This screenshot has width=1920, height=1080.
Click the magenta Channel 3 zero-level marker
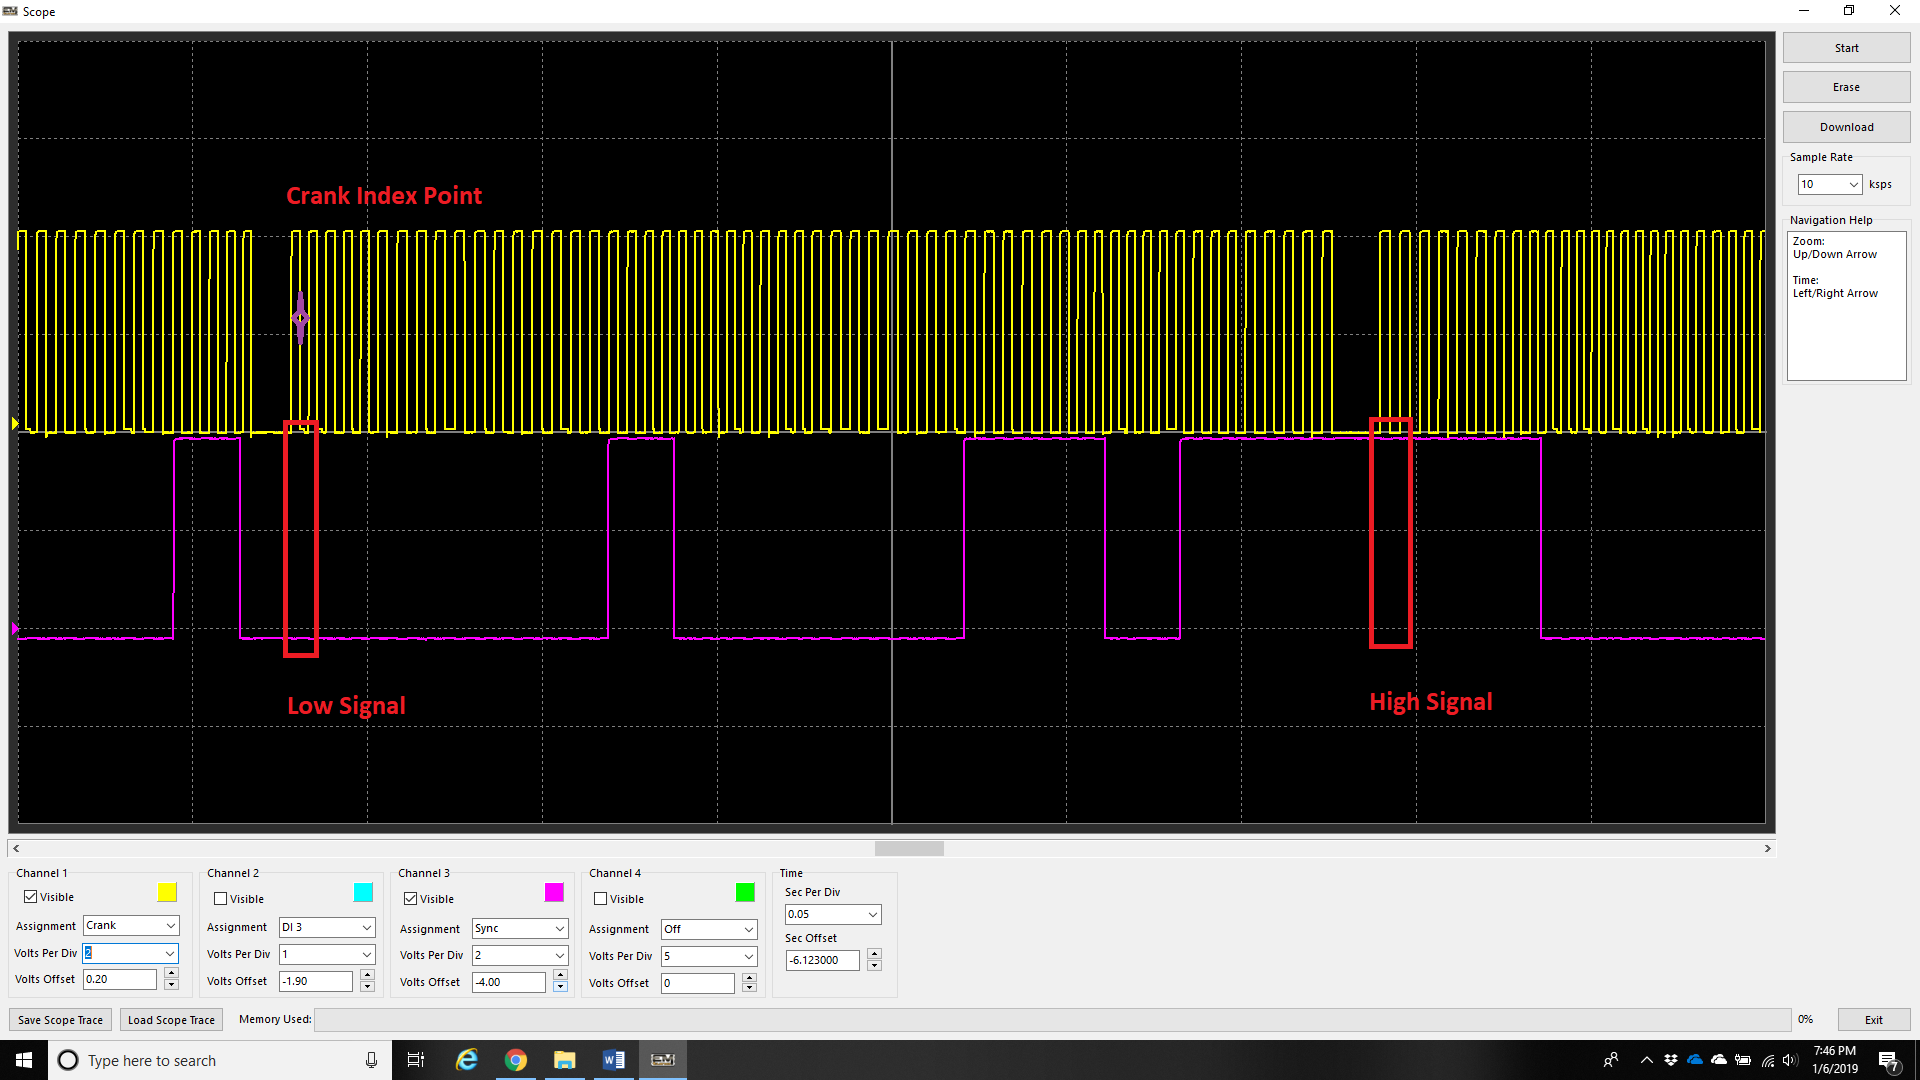[15, 629]
